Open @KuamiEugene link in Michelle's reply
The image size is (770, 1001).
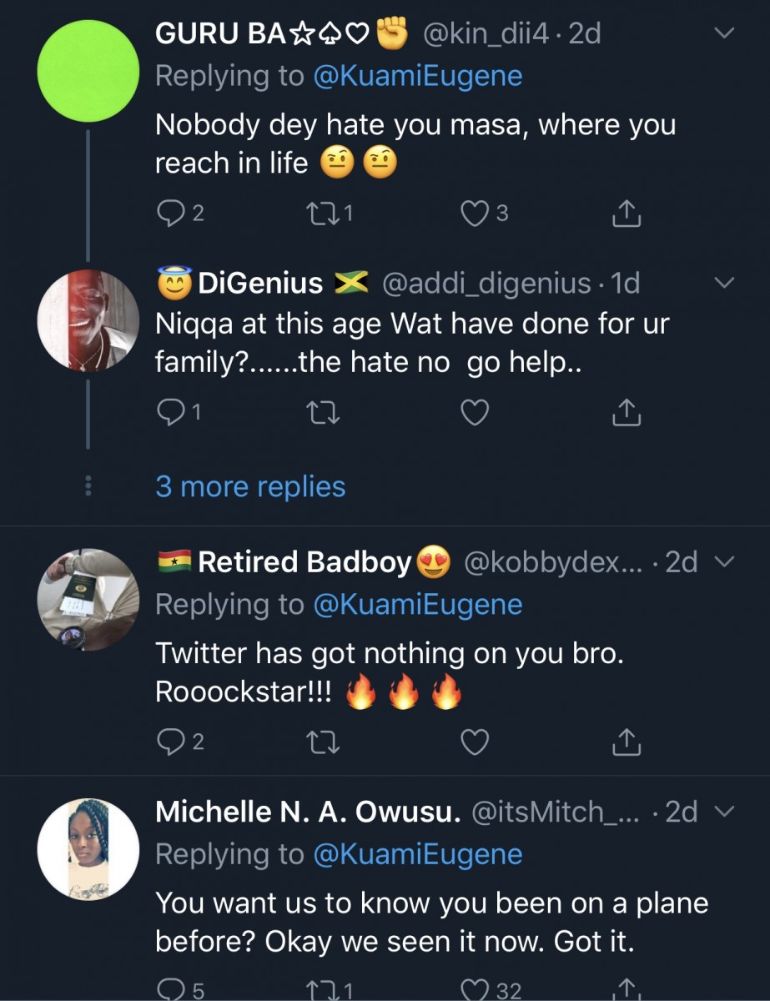pyautogui.click(x=418, y=855)
